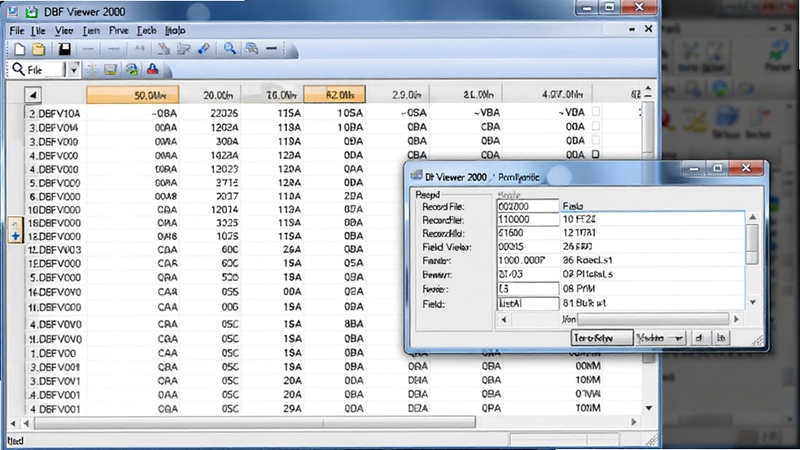The height and width of the screenshot is (450, 800).
Task: Click the dialog input showing 110000
Action: tap(528, 219)
